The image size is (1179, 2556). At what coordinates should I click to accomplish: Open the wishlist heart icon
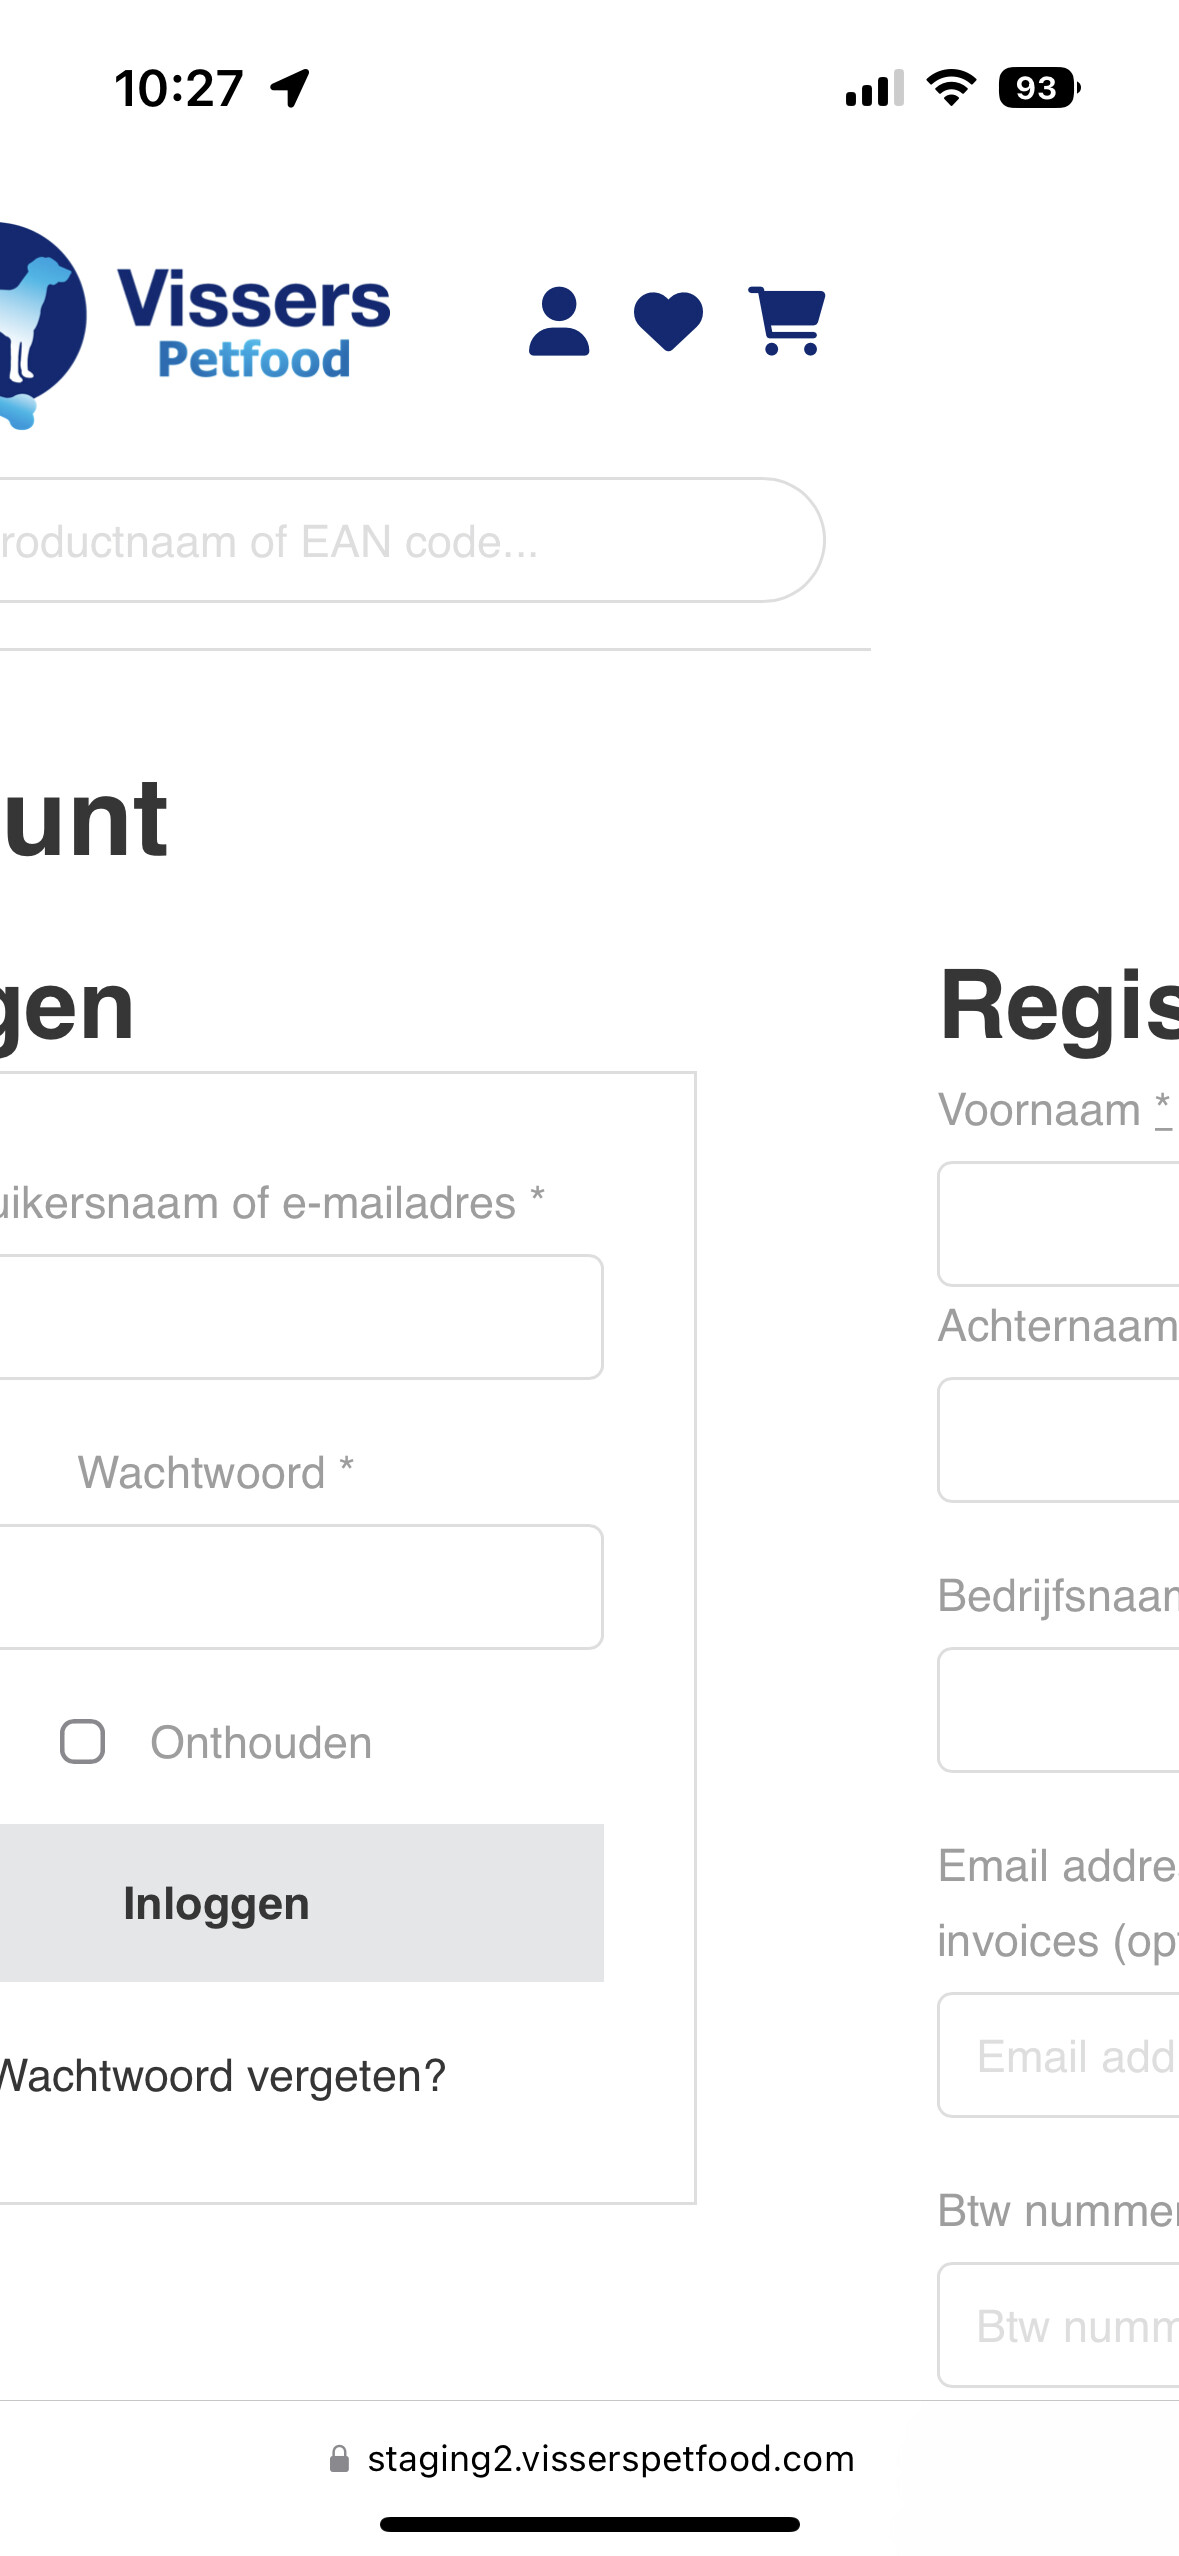[668, 321]
